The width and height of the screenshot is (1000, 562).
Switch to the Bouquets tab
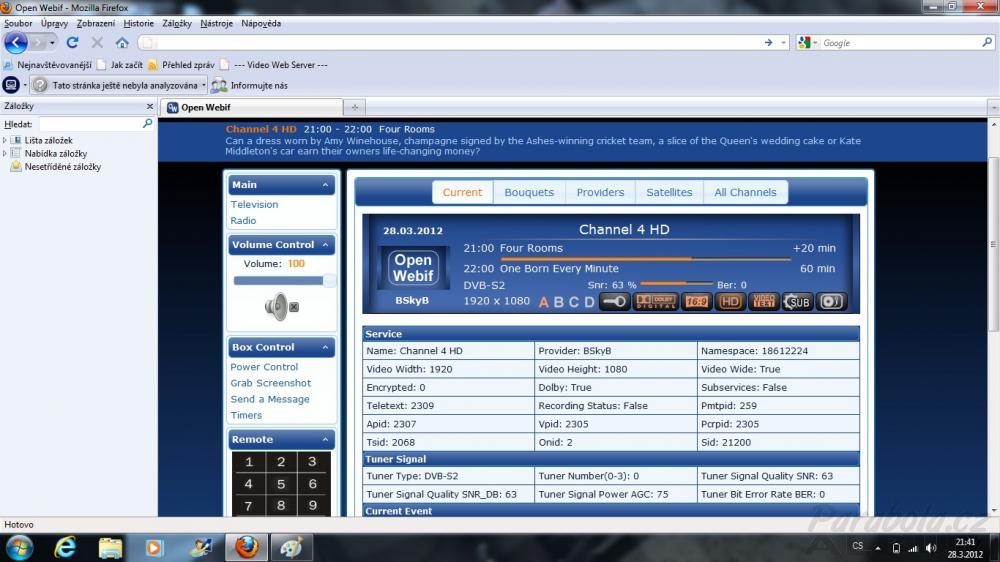(x=529, y=192)
